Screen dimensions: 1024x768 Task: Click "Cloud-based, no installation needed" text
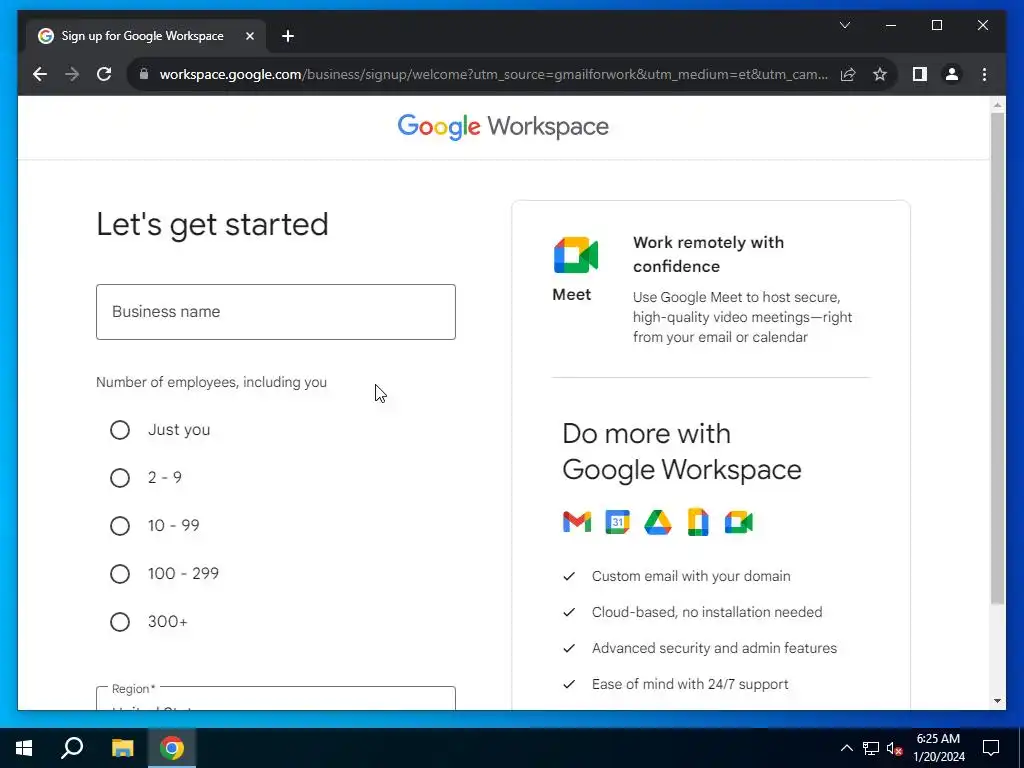(707, 612)
